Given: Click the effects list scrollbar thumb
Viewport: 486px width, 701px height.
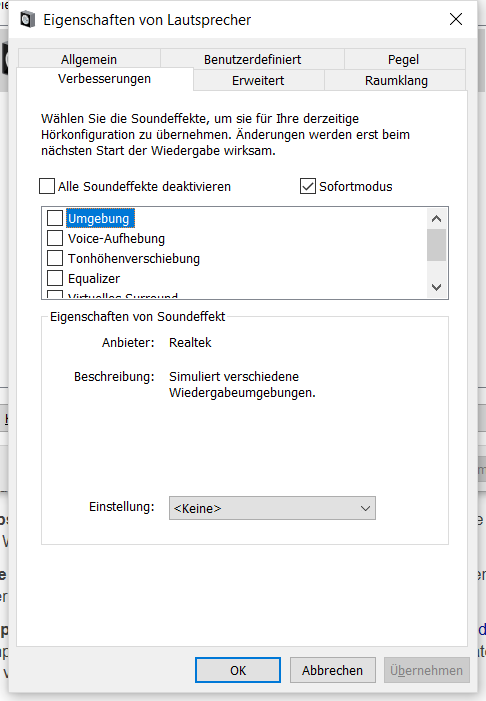Looking at the screenshot, I should pyautogui.click(x=436, y=245).
